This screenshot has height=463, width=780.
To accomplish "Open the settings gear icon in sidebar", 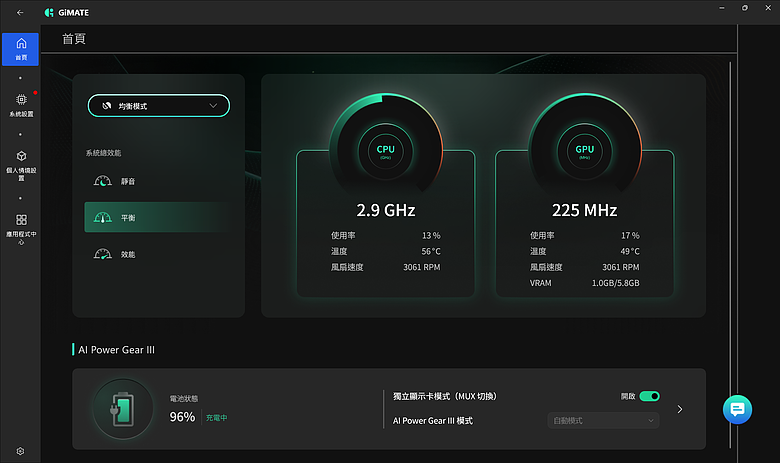I will (20, 451).
